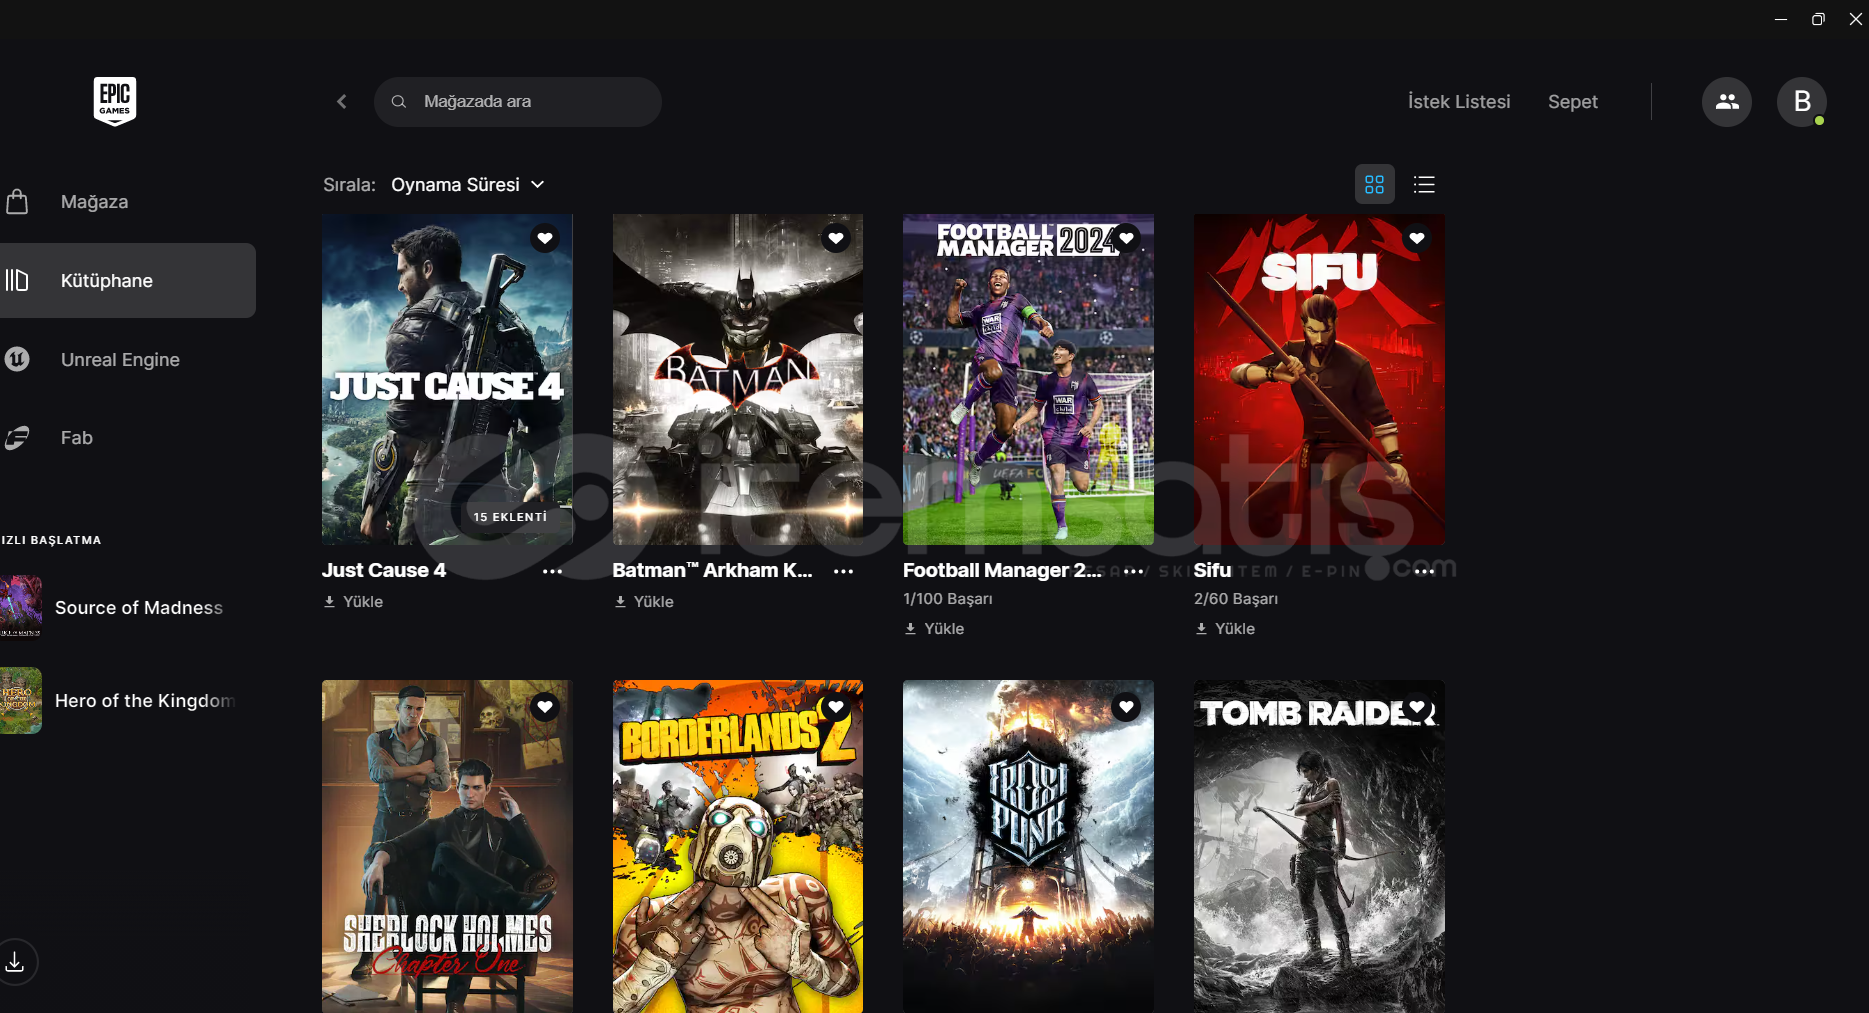Toggle favorite heart on Football Manager 2024

1126,238
